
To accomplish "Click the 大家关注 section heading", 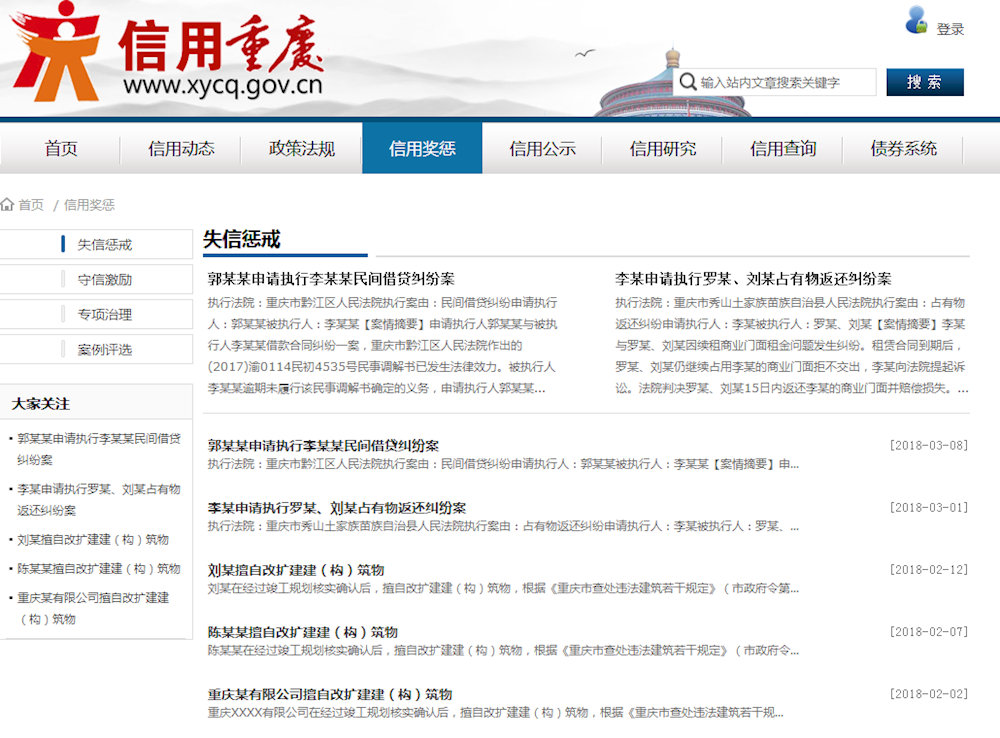I will 41,404.
